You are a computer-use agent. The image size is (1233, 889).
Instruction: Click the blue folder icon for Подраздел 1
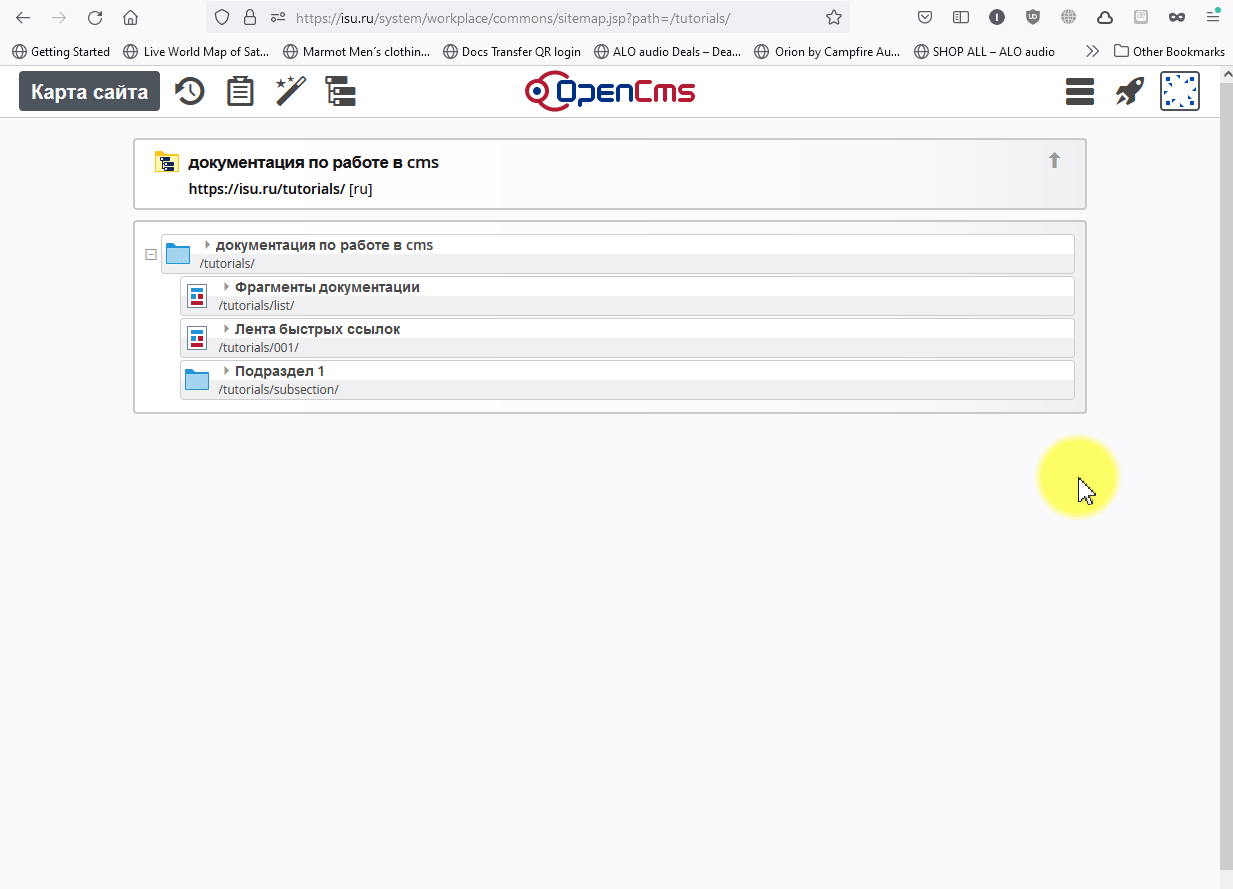[197, 380]
